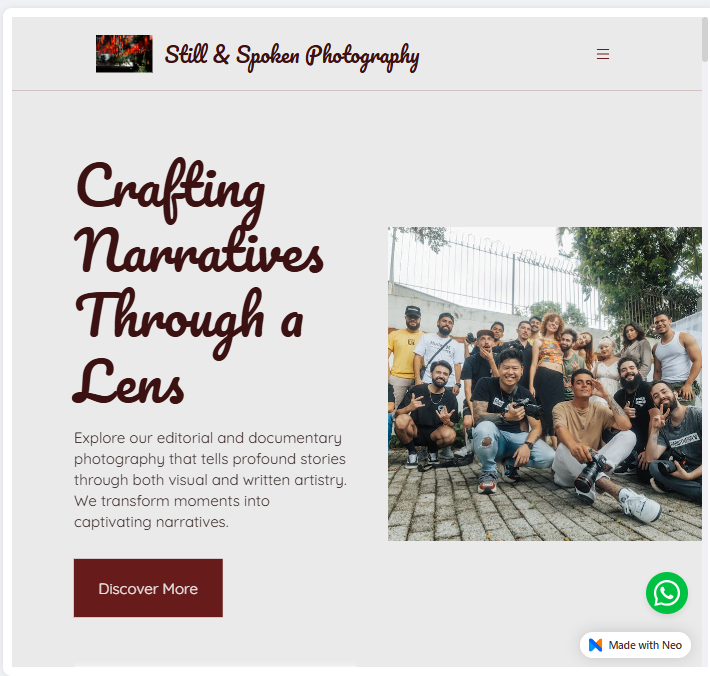Click the line We transform moments into

[172, 501]
